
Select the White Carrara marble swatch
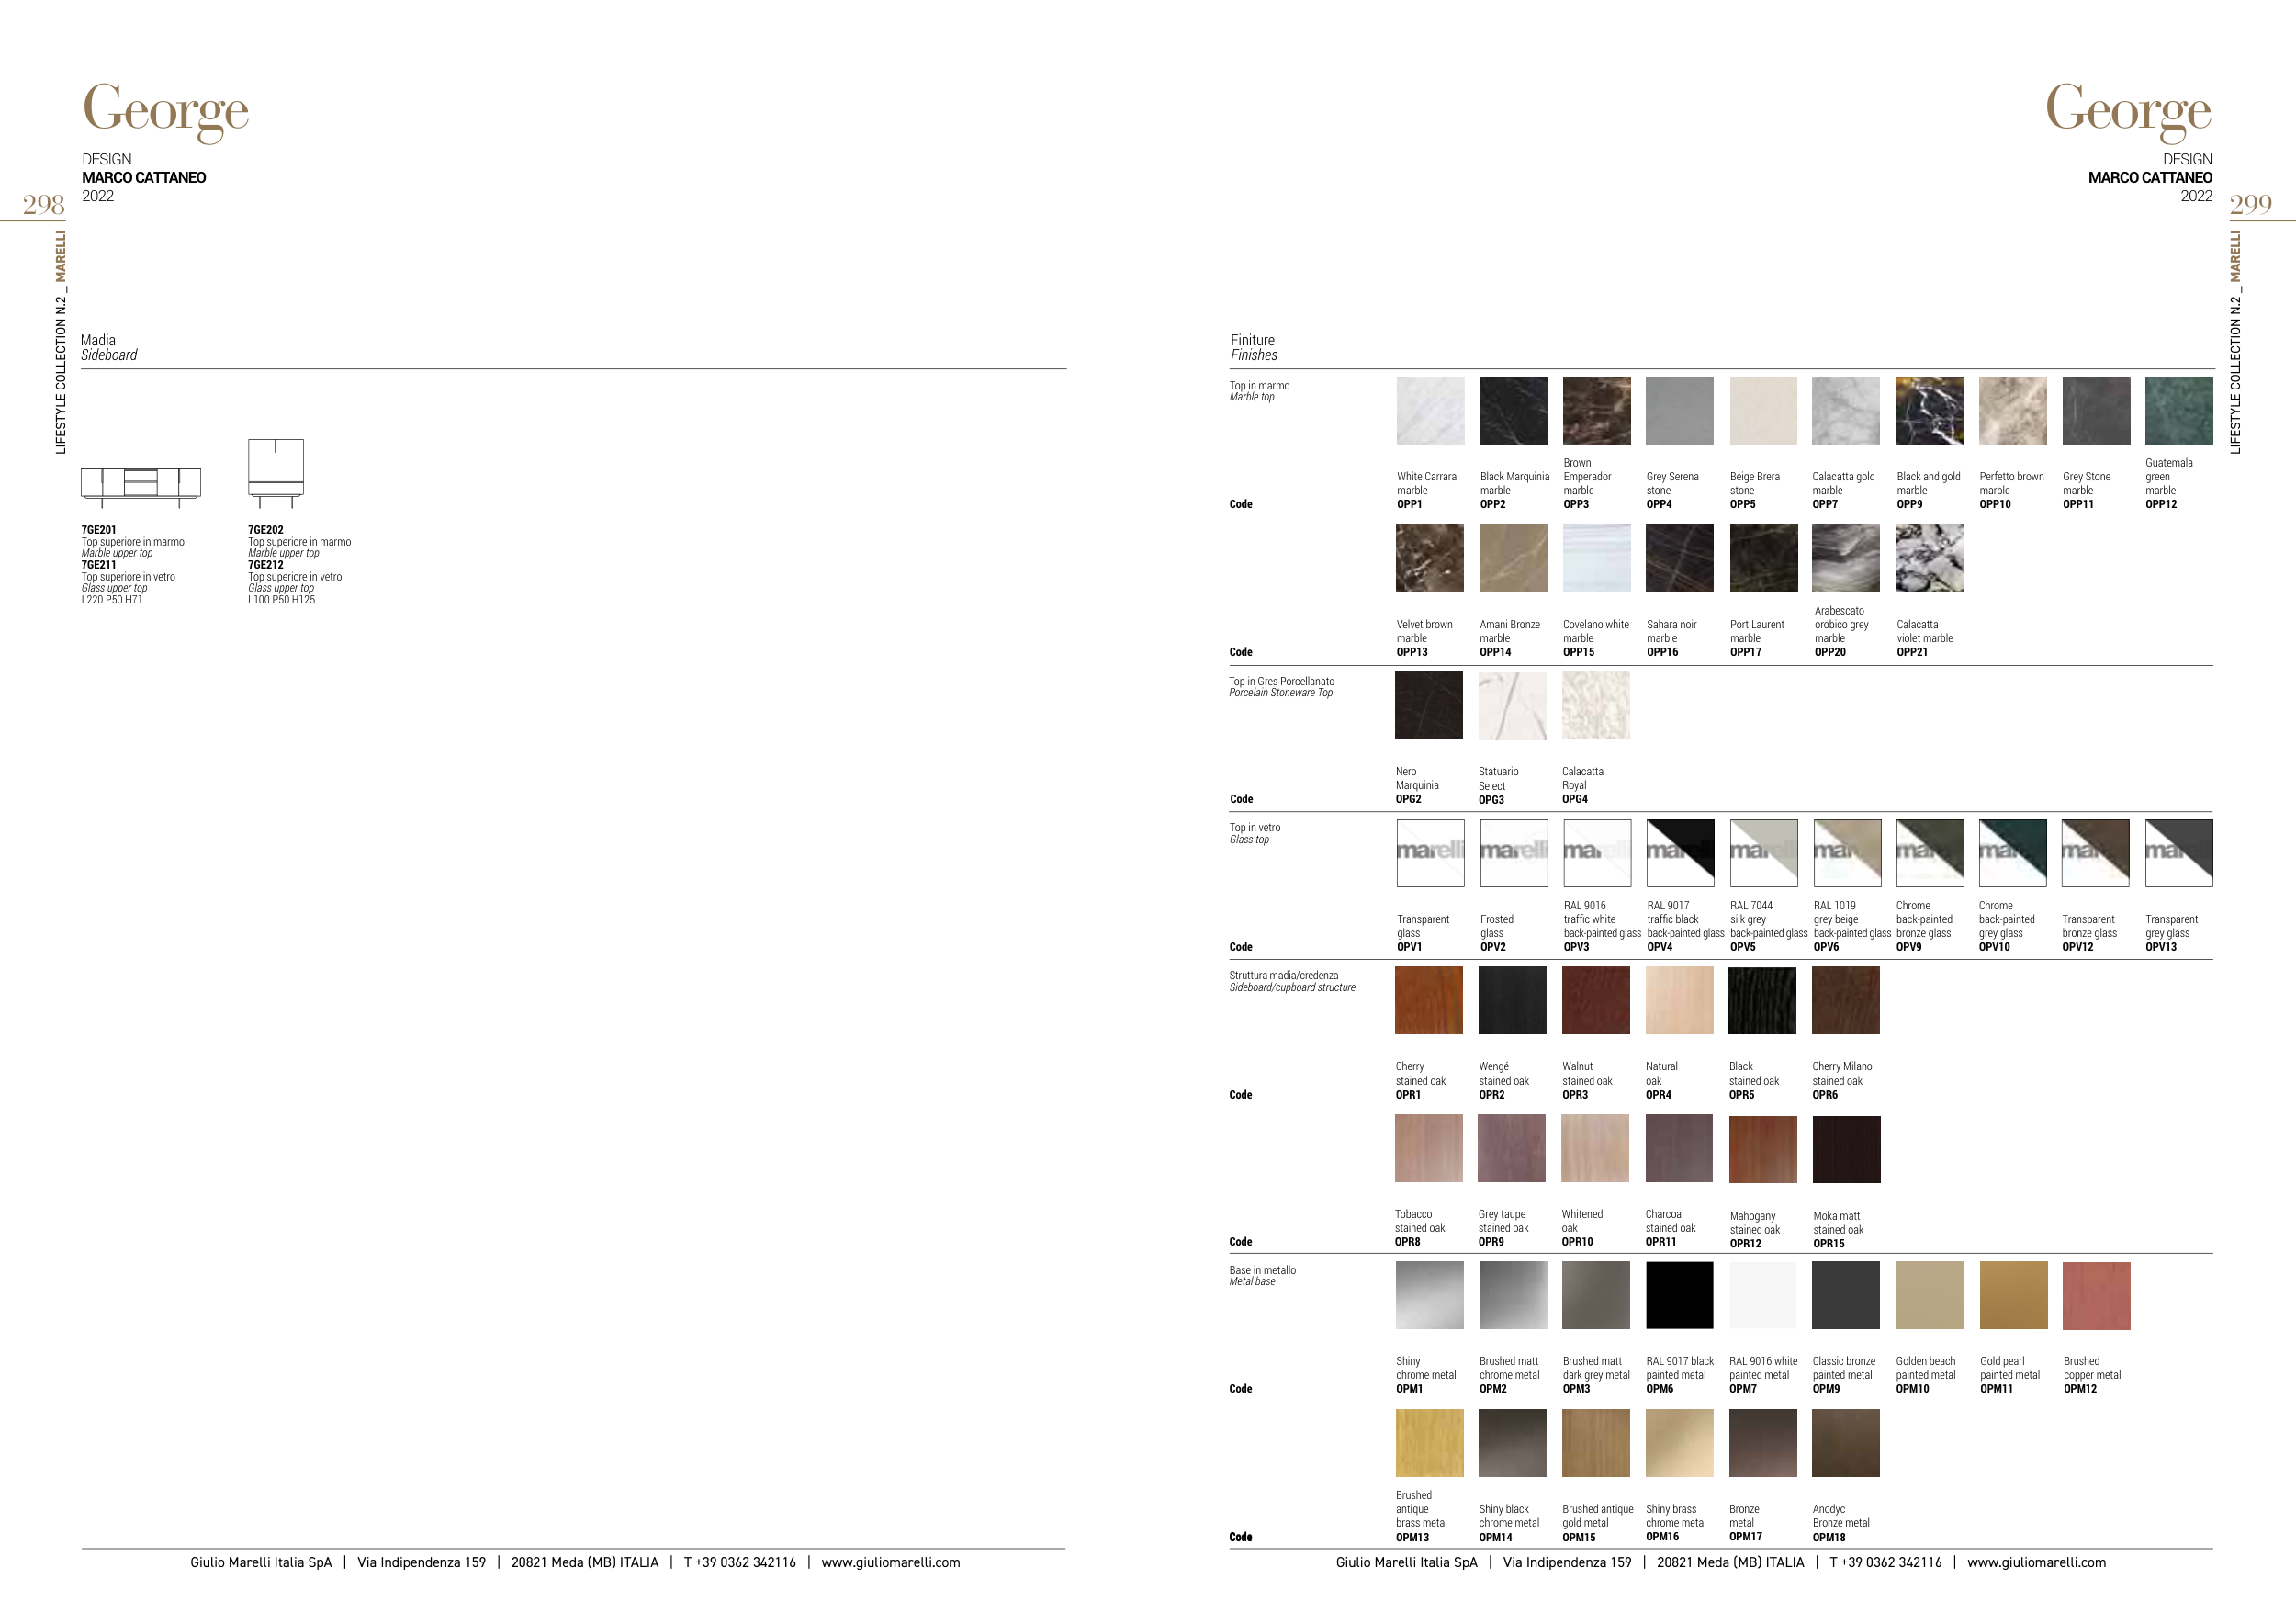(x=1430, y=410)
